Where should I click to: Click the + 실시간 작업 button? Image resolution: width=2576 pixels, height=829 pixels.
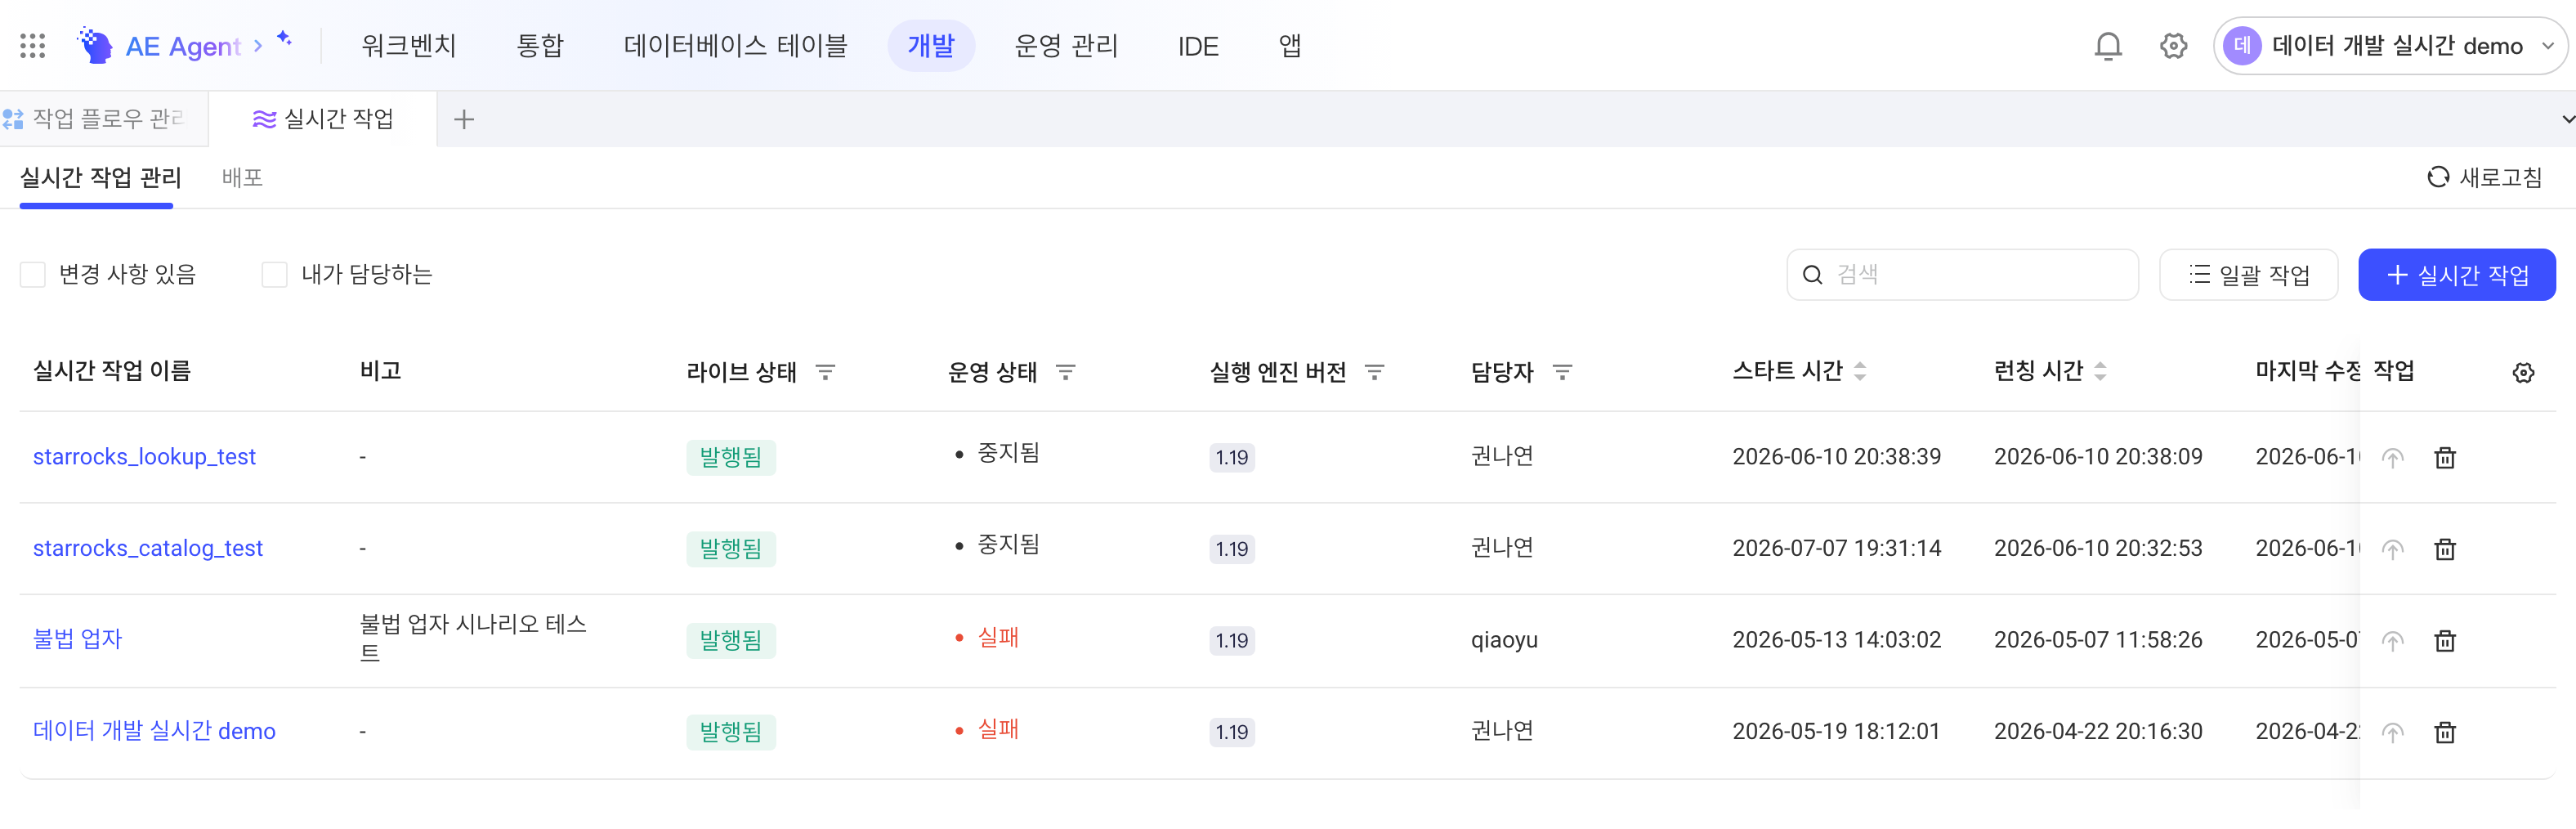2456,275
